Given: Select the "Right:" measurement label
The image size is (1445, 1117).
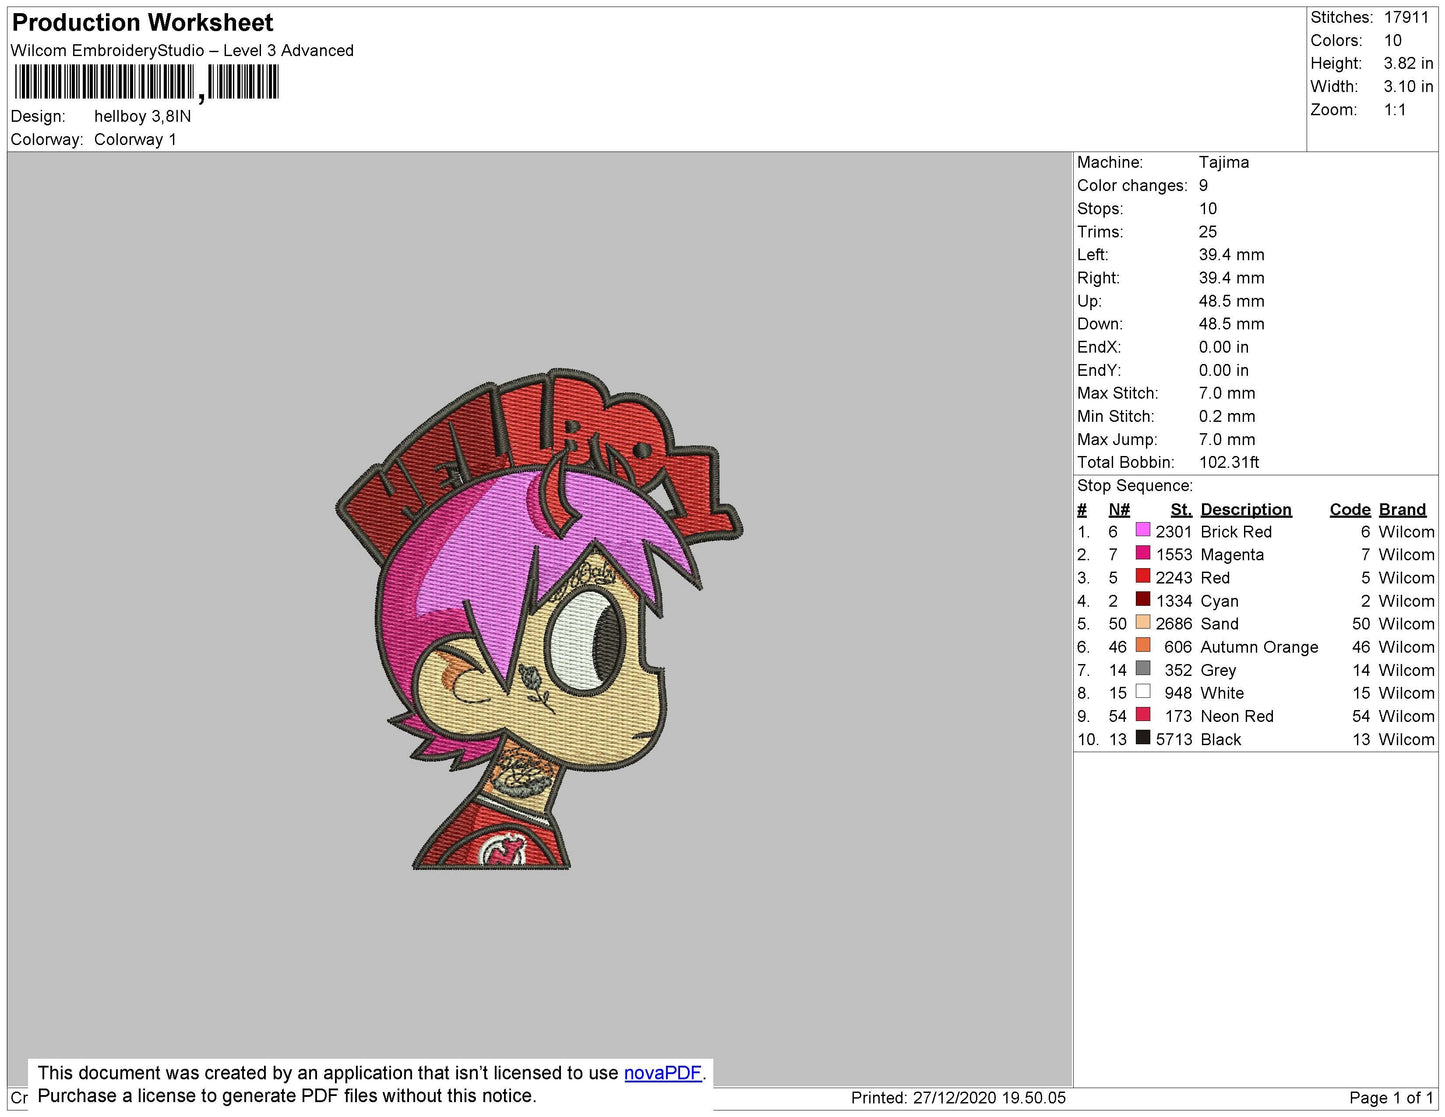Looking at the screenshot, I should click(1098, 278).
